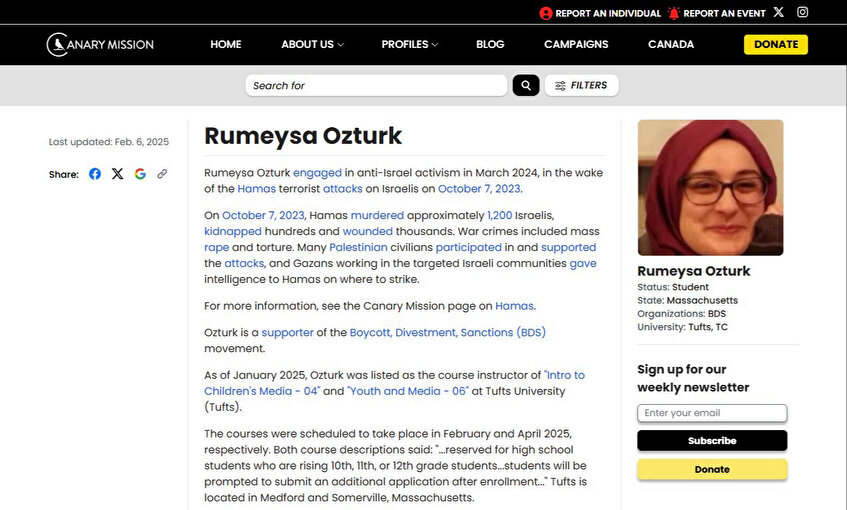847x510 pixels.
Task: Click the filters slider icon
Action: [560, 85]
